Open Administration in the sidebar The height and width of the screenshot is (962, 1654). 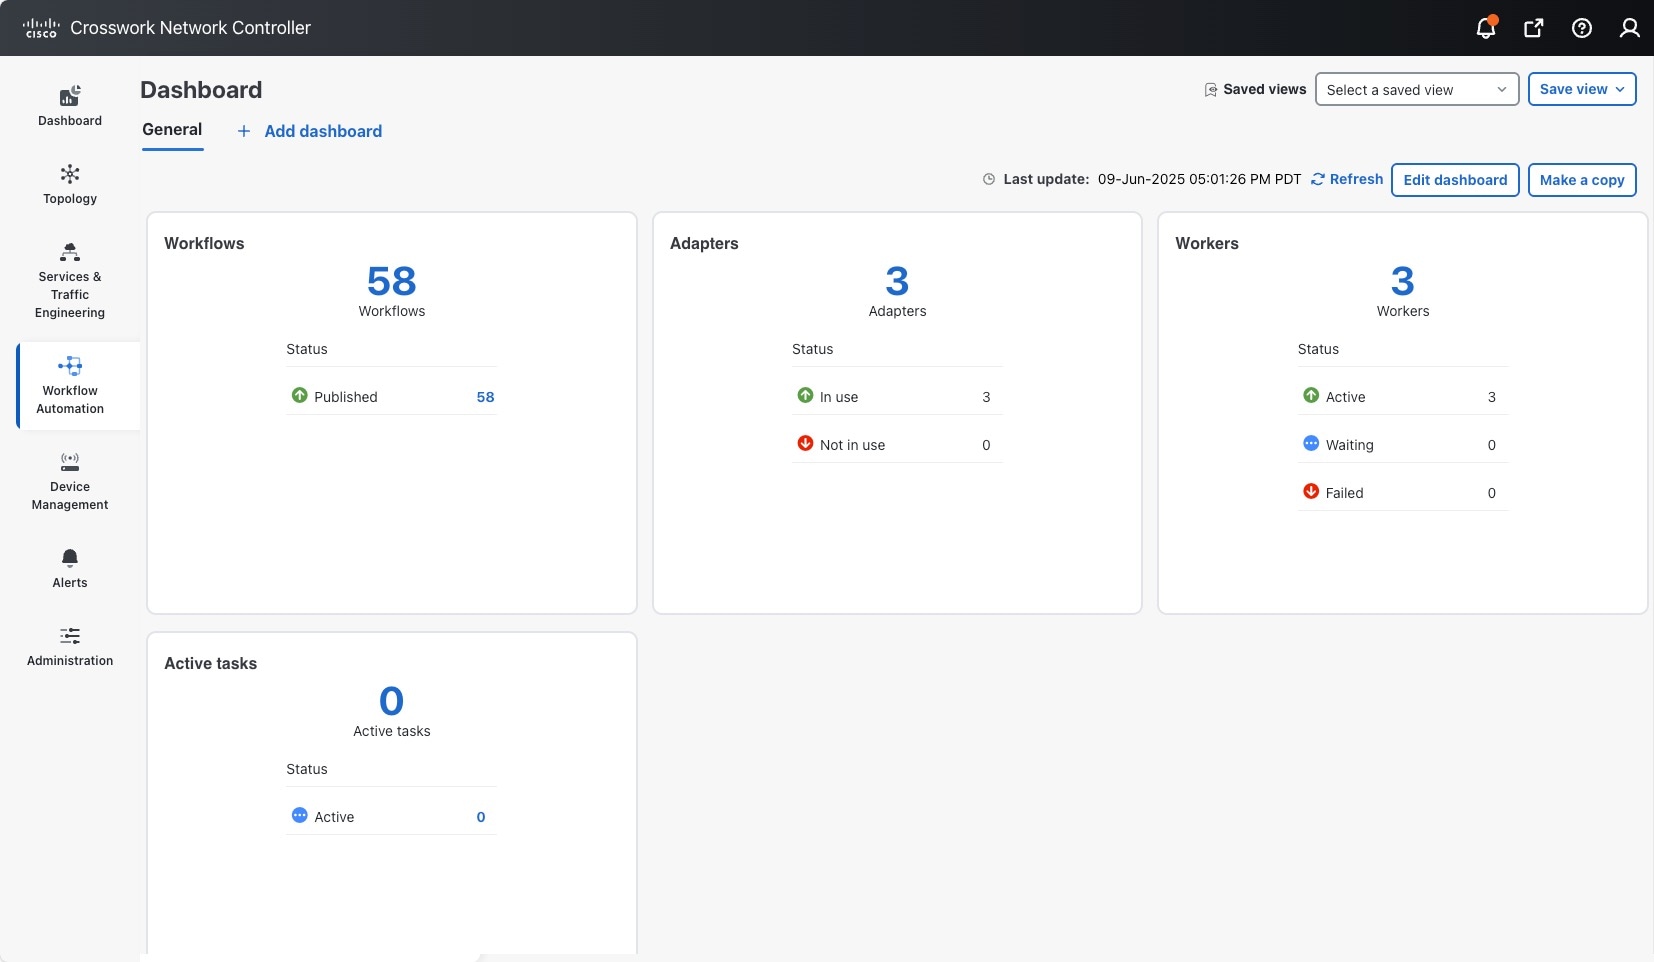70,647
